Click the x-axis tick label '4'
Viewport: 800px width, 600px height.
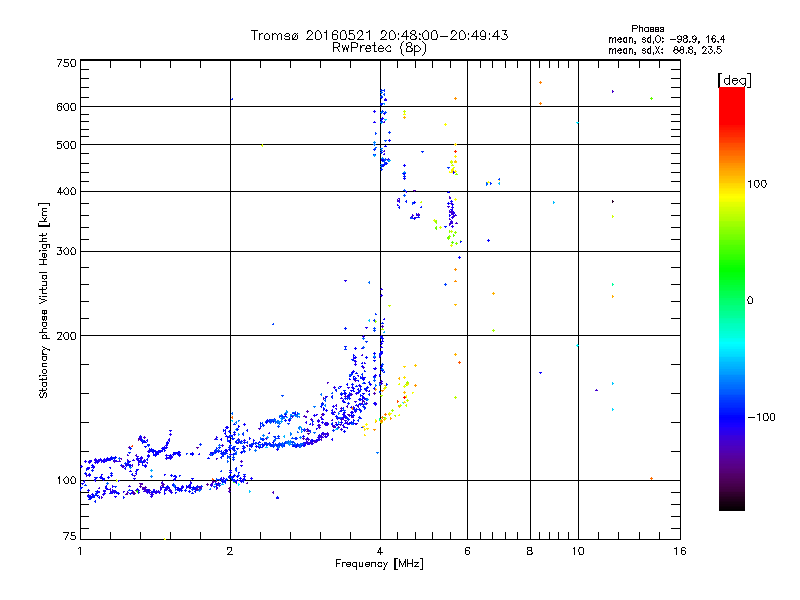pyautogui.click(x=380, y=551)
